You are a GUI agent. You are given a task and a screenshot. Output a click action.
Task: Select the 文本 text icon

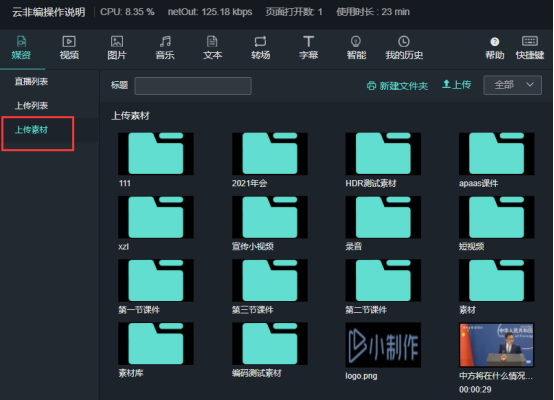coord(212,41)
